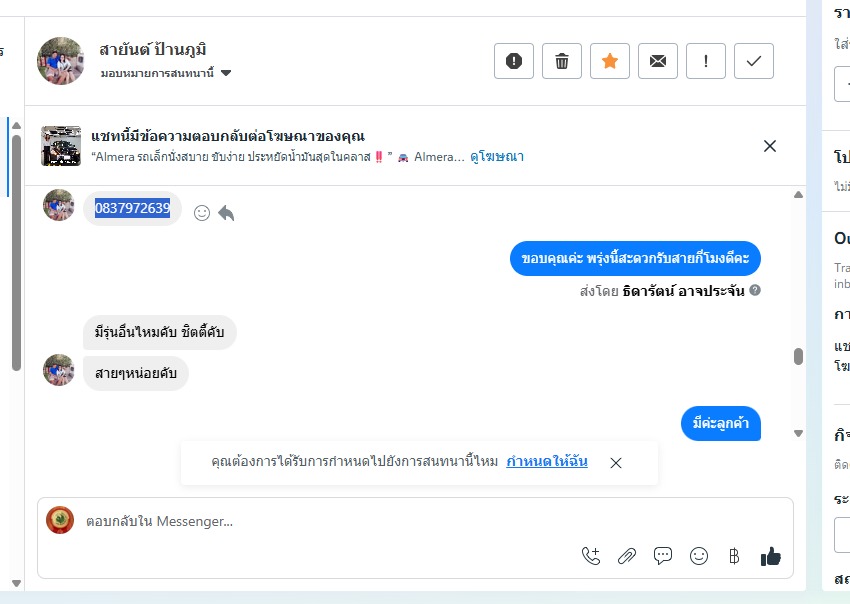The width and height of the screenshot is (850, 604).
Task: Click the chat scrollbar down arrow
Action: (798, 433)
